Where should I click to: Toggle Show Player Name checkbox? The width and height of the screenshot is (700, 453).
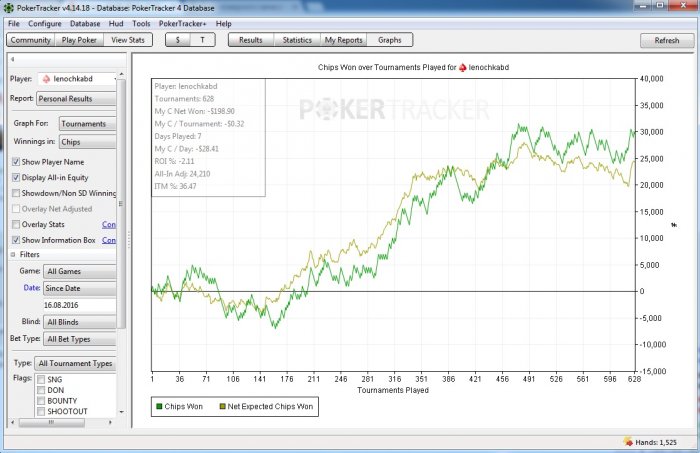click(x=16, y=162)
